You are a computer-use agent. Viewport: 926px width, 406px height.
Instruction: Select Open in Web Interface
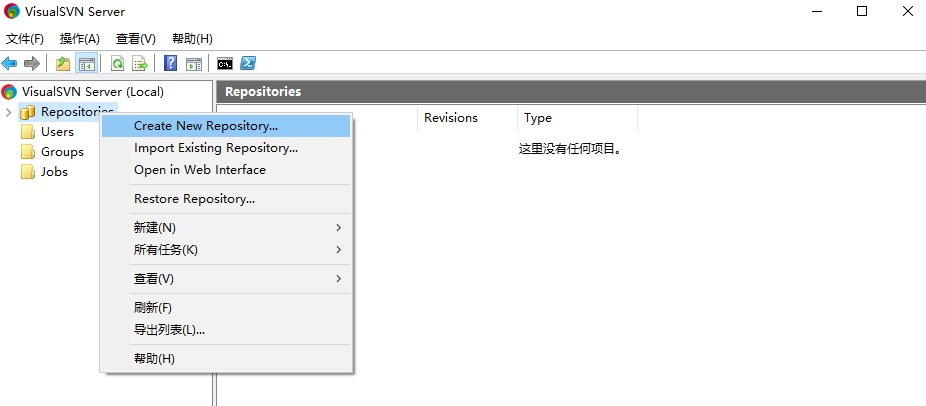226,170
